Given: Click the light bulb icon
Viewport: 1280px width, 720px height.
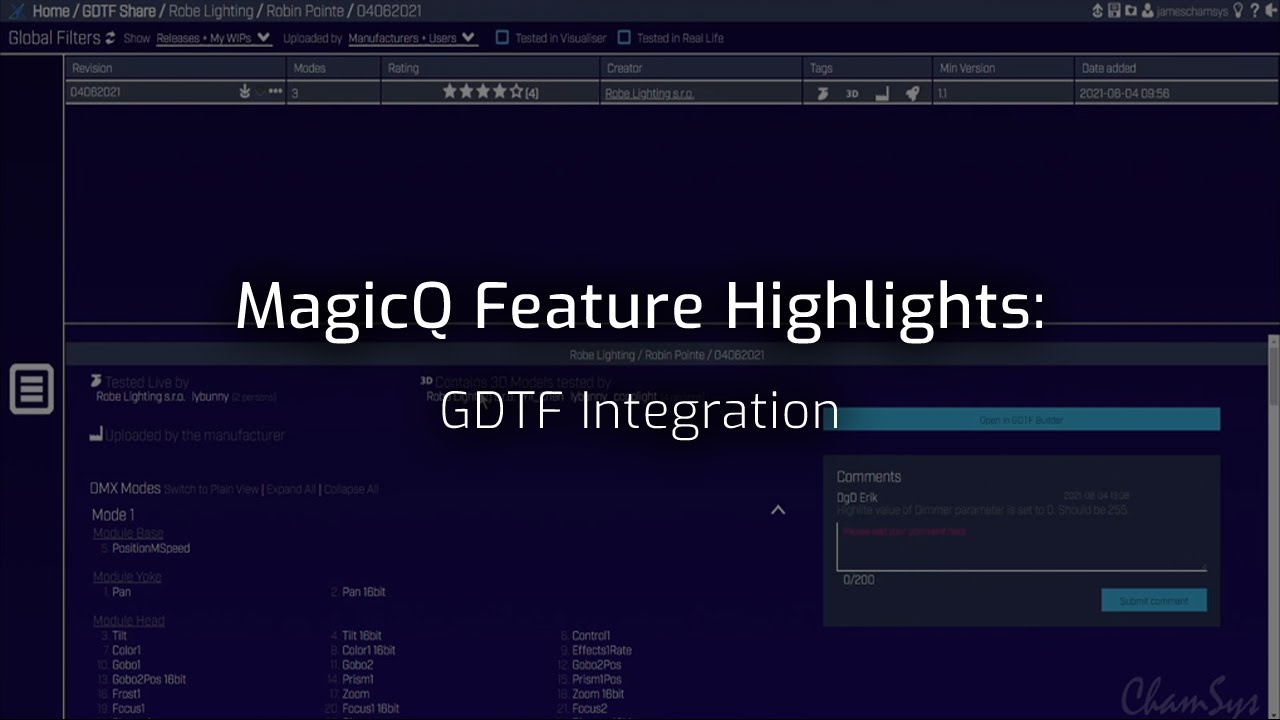Looking at the screenshot, I should (1238, 11).
